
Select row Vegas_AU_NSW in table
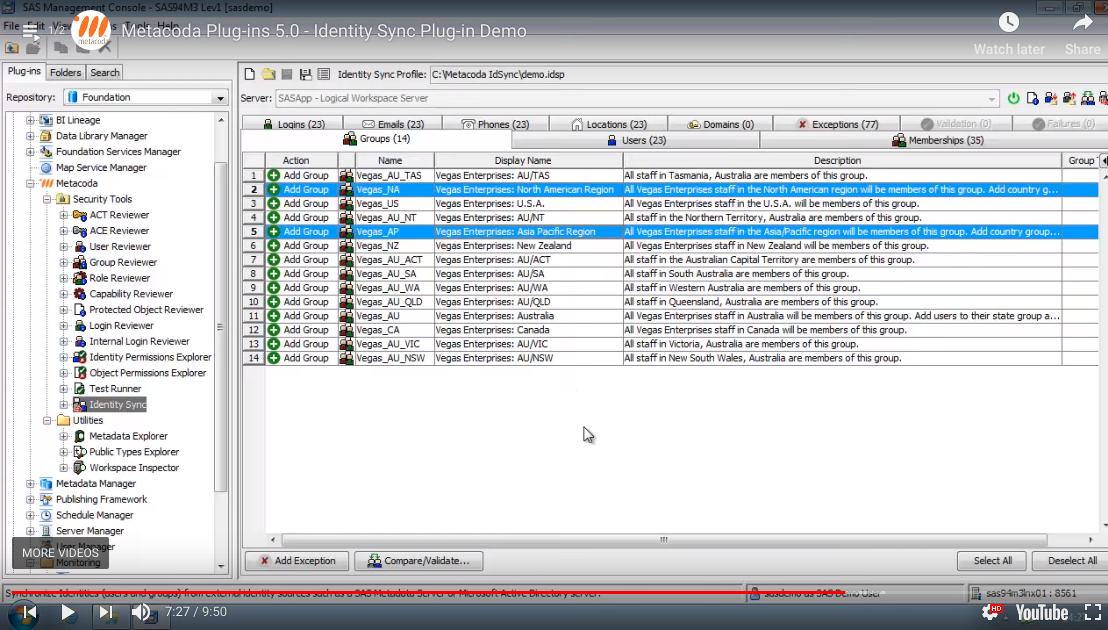[671, 358]
